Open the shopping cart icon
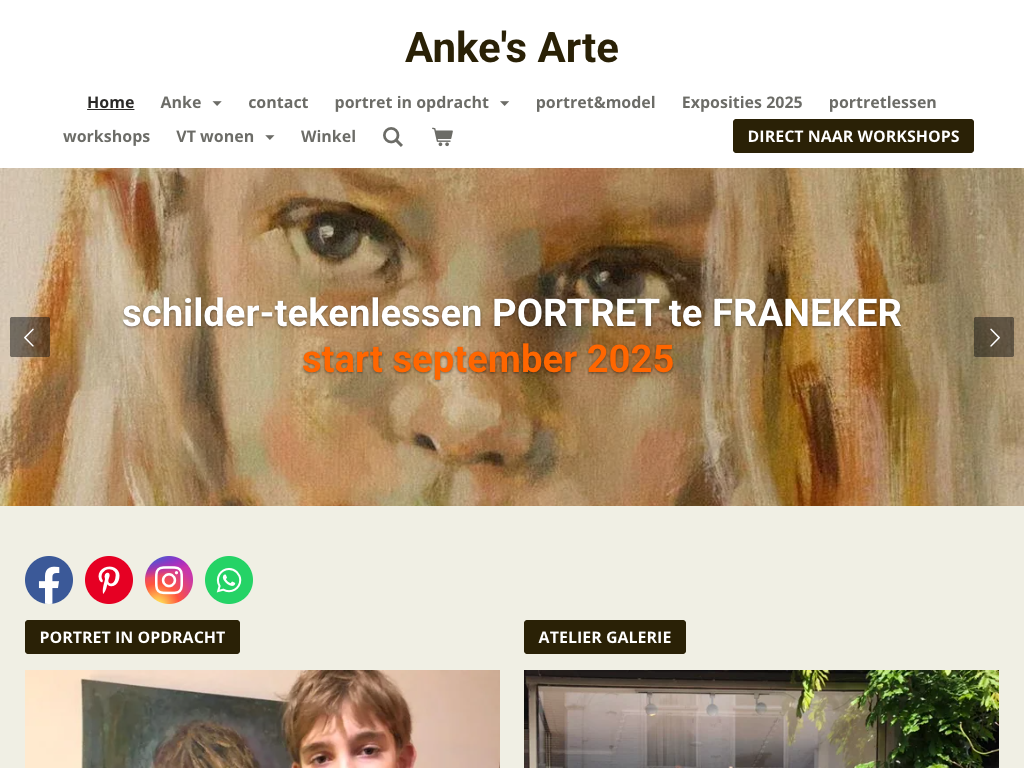Viewport: 1024px width, 768px height. tap(442, 136)
